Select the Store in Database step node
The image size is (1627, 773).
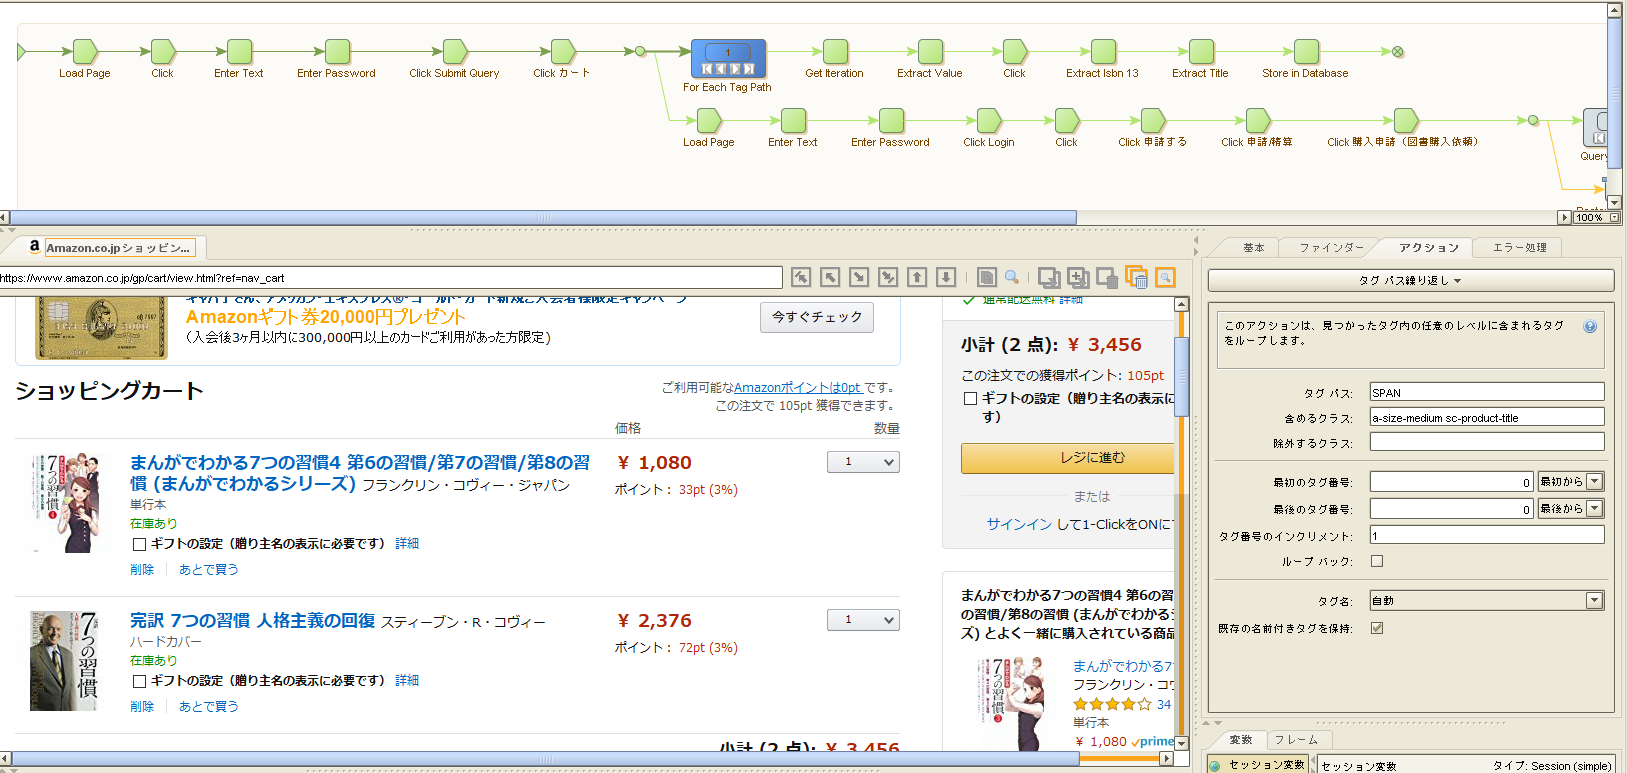click(x=1305, y=52)
